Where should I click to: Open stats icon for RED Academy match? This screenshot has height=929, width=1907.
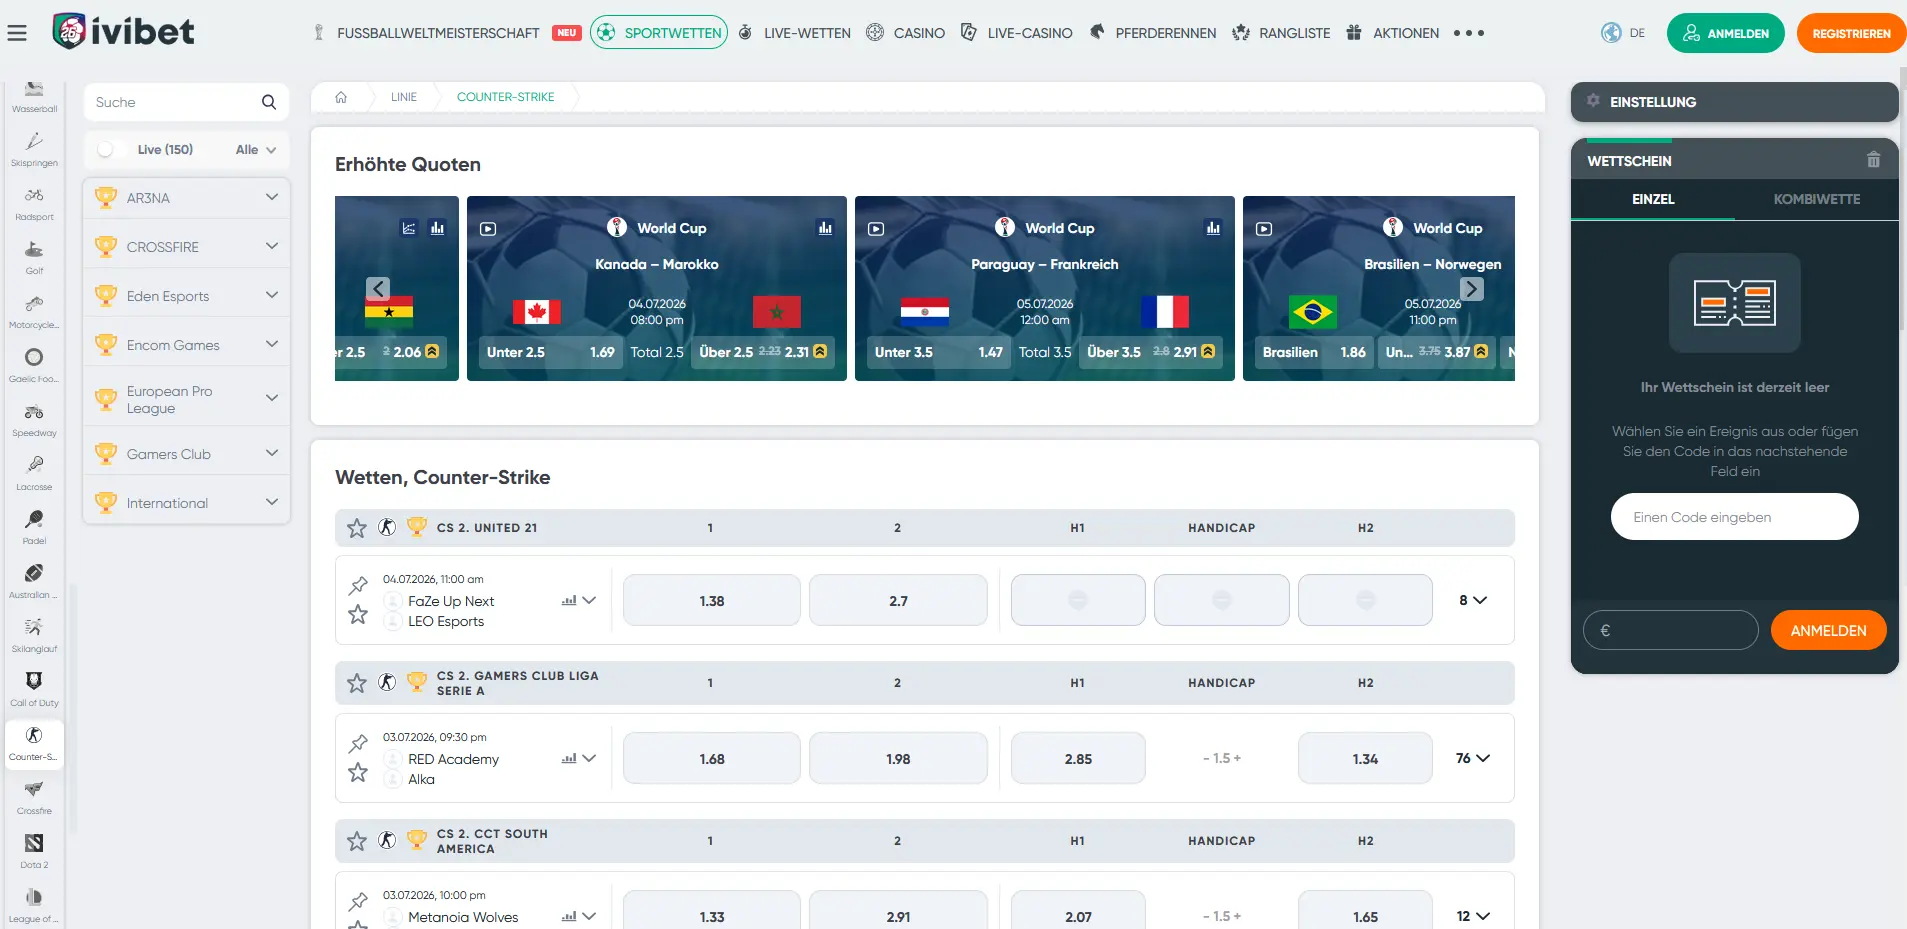pyautogui.click(x=569, y=759)
